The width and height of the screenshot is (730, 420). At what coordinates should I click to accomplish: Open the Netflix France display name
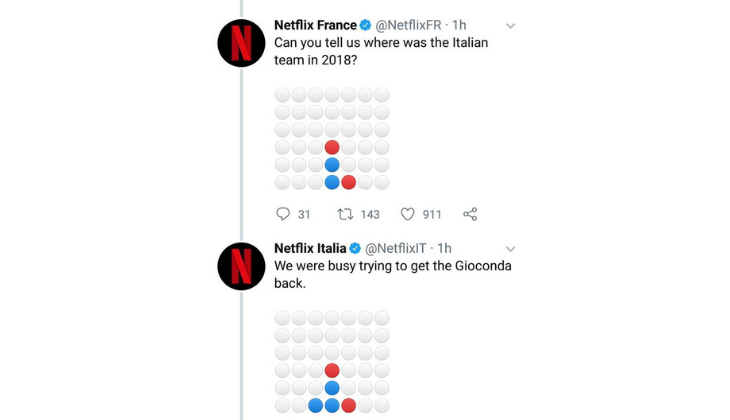(x=315, y=25)
